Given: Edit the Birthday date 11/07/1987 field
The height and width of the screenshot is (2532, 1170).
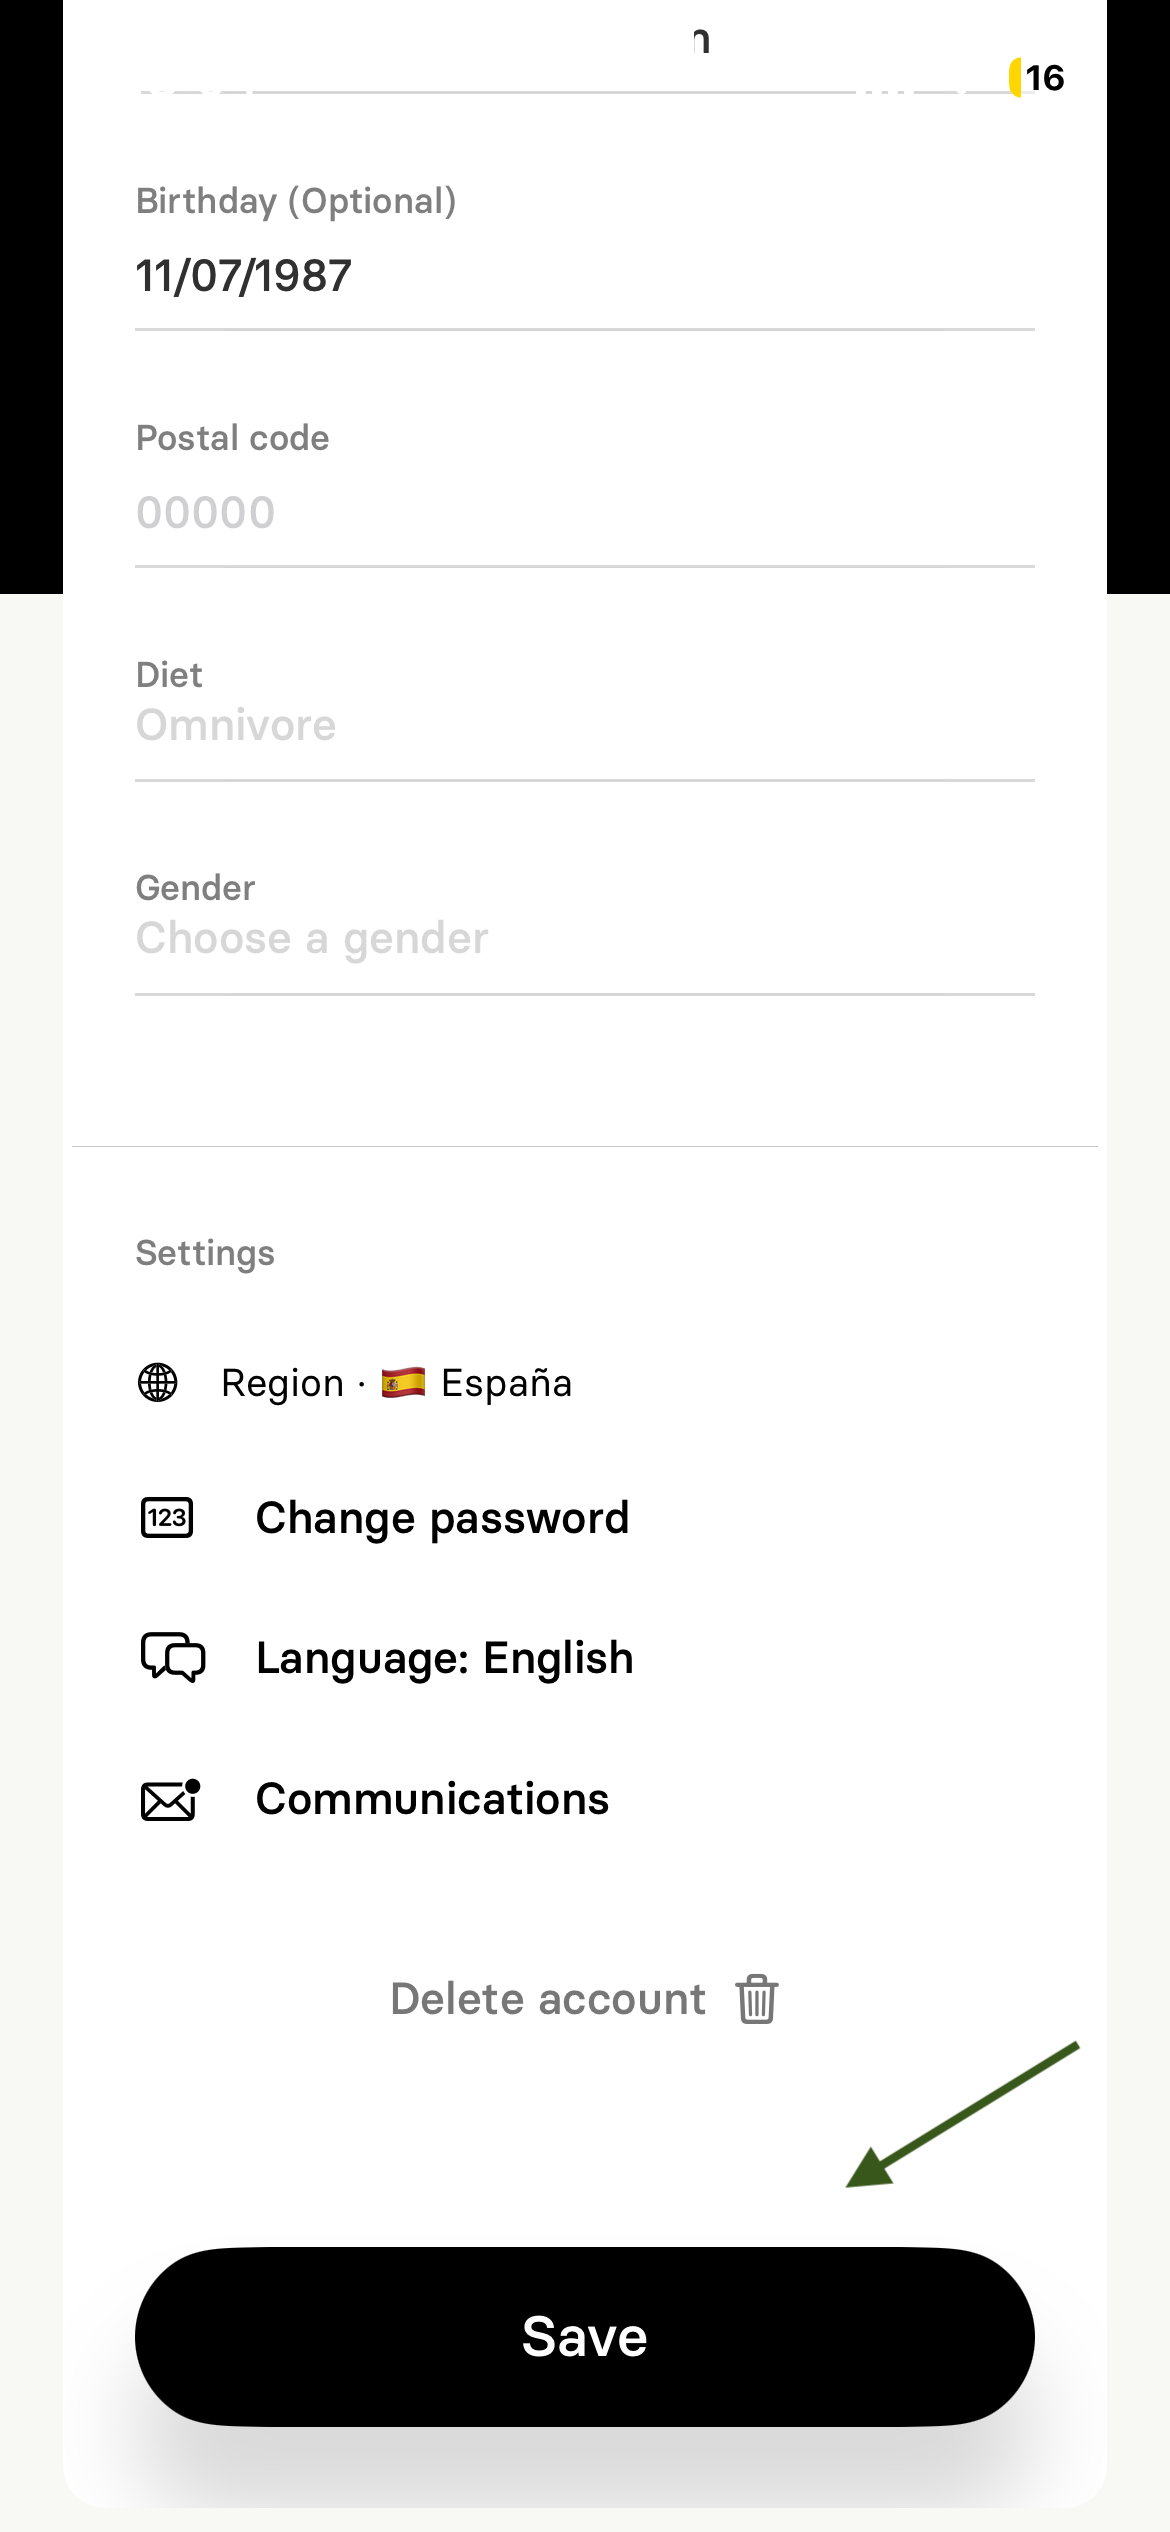Looking at the screenshot, I should click(244, 276).
